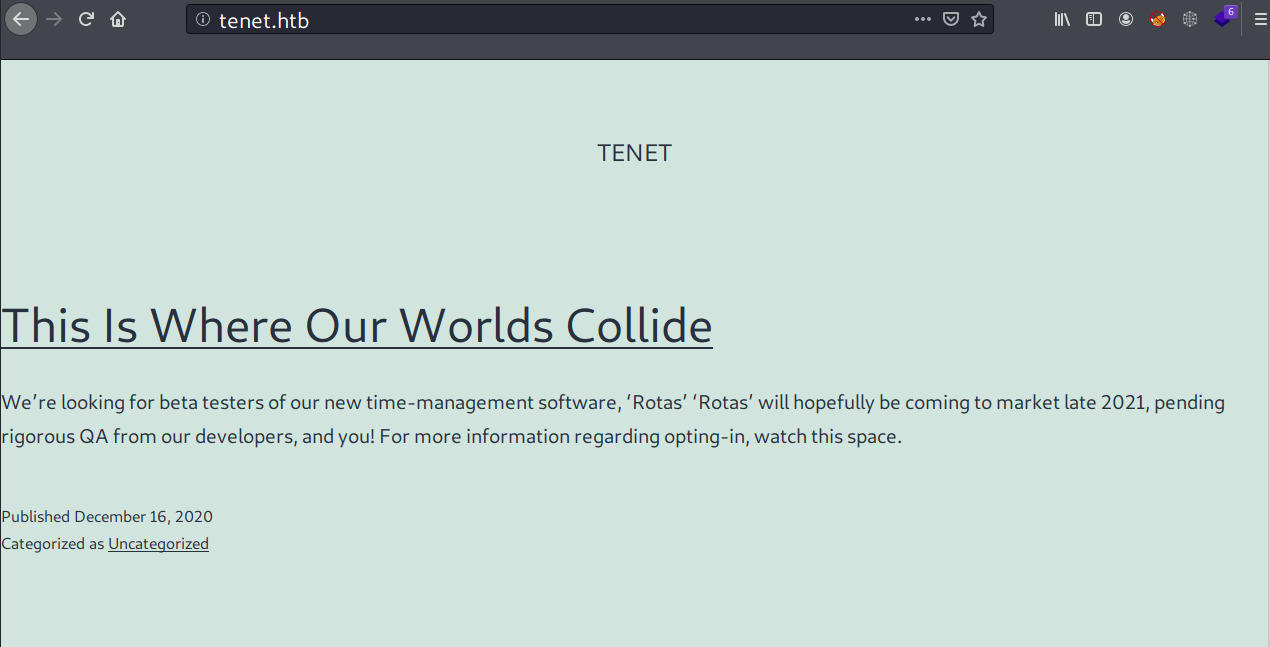Open the Firefox home page

[118, 19]
